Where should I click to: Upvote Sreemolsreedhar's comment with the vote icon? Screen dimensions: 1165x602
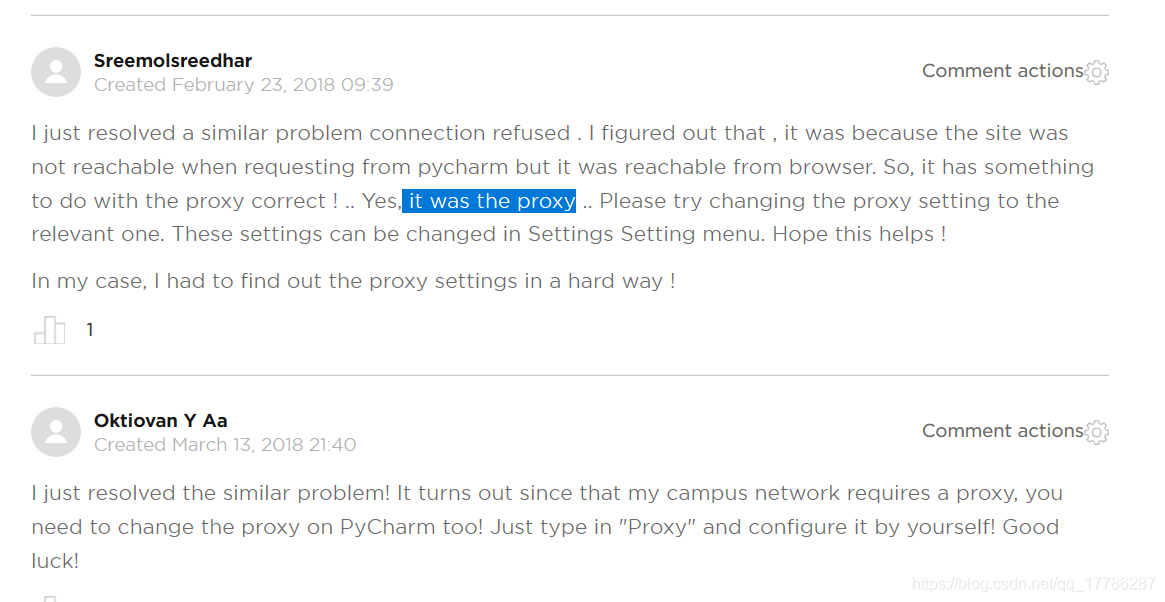click(x=50, y=330)
